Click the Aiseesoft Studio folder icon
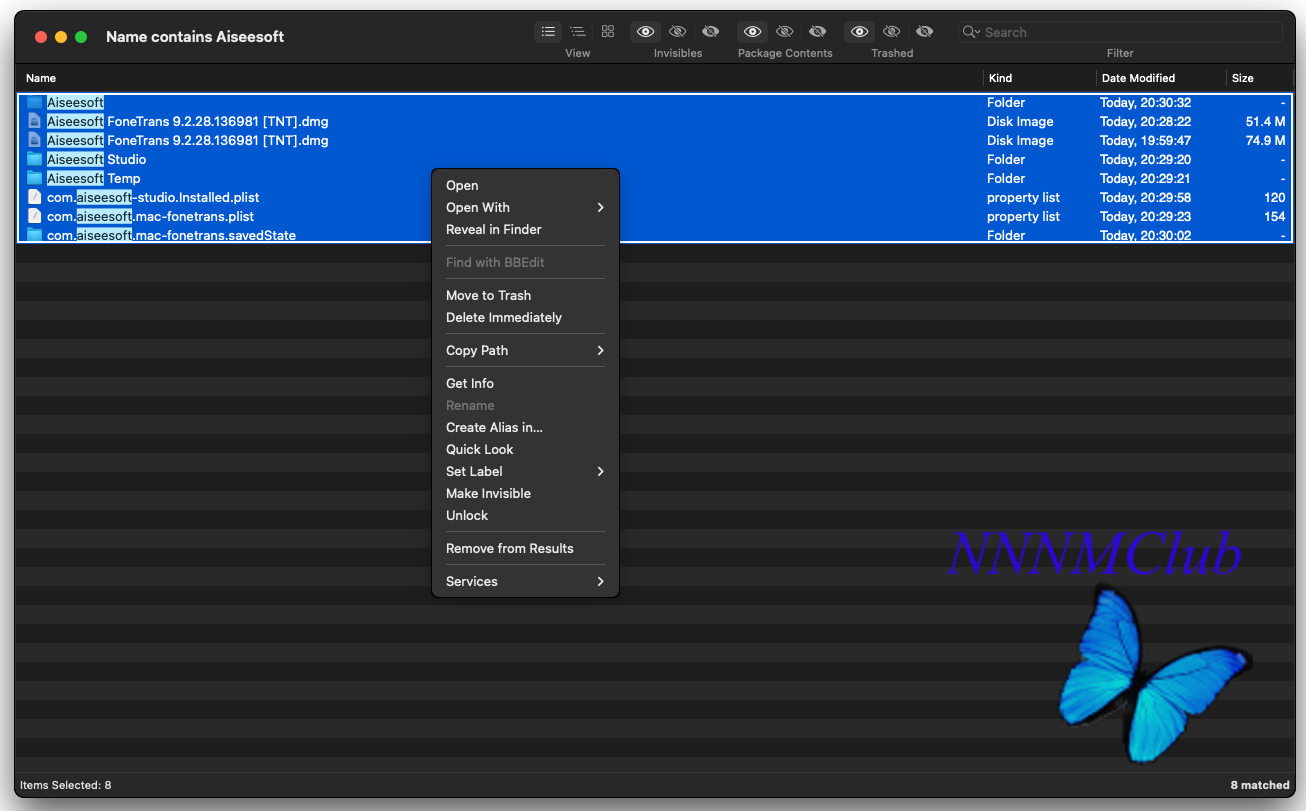The image size is (1306, 811). (35, 160)
